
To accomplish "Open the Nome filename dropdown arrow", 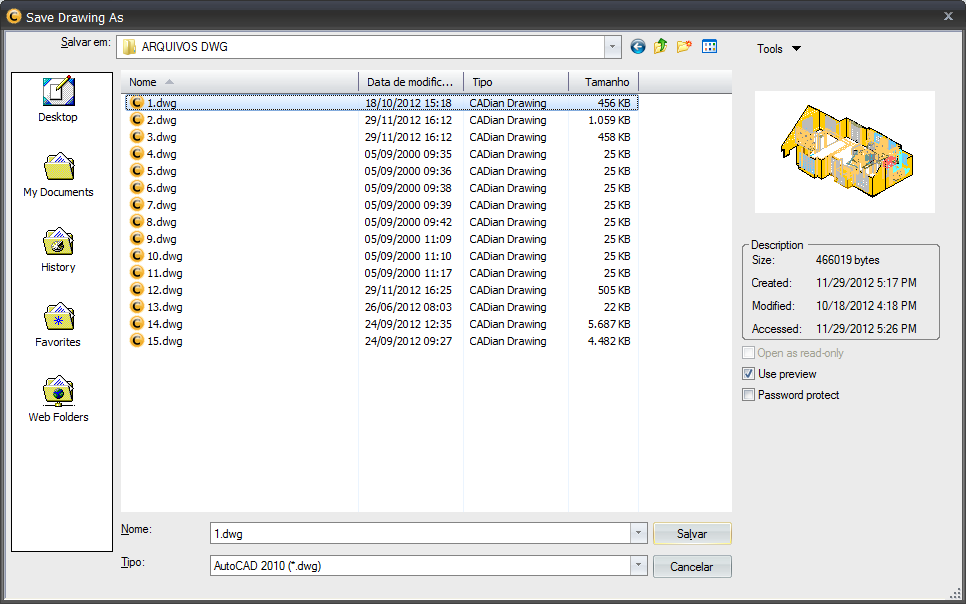I will pos(638,533).
